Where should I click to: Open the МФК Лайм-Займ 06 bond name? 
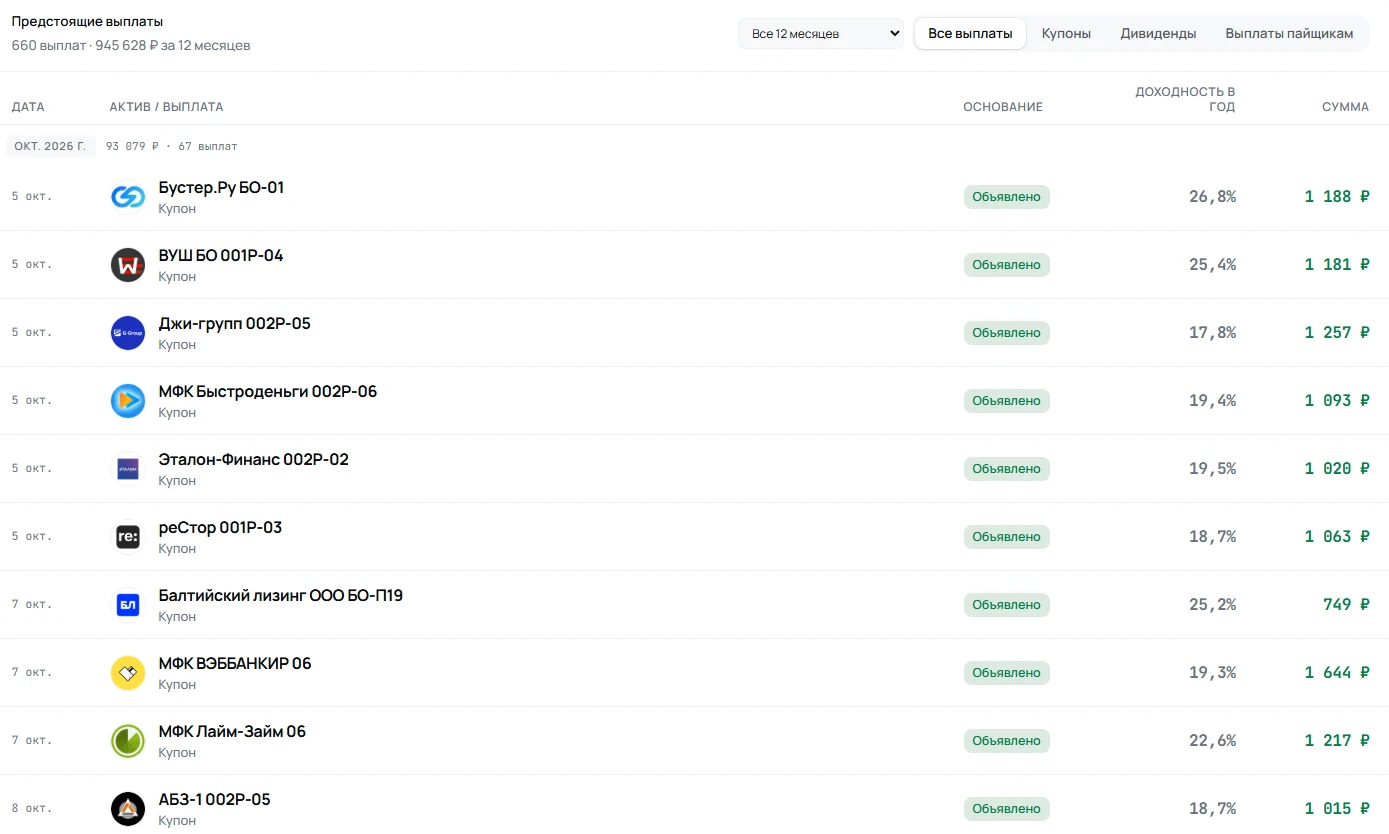point(232,732)
